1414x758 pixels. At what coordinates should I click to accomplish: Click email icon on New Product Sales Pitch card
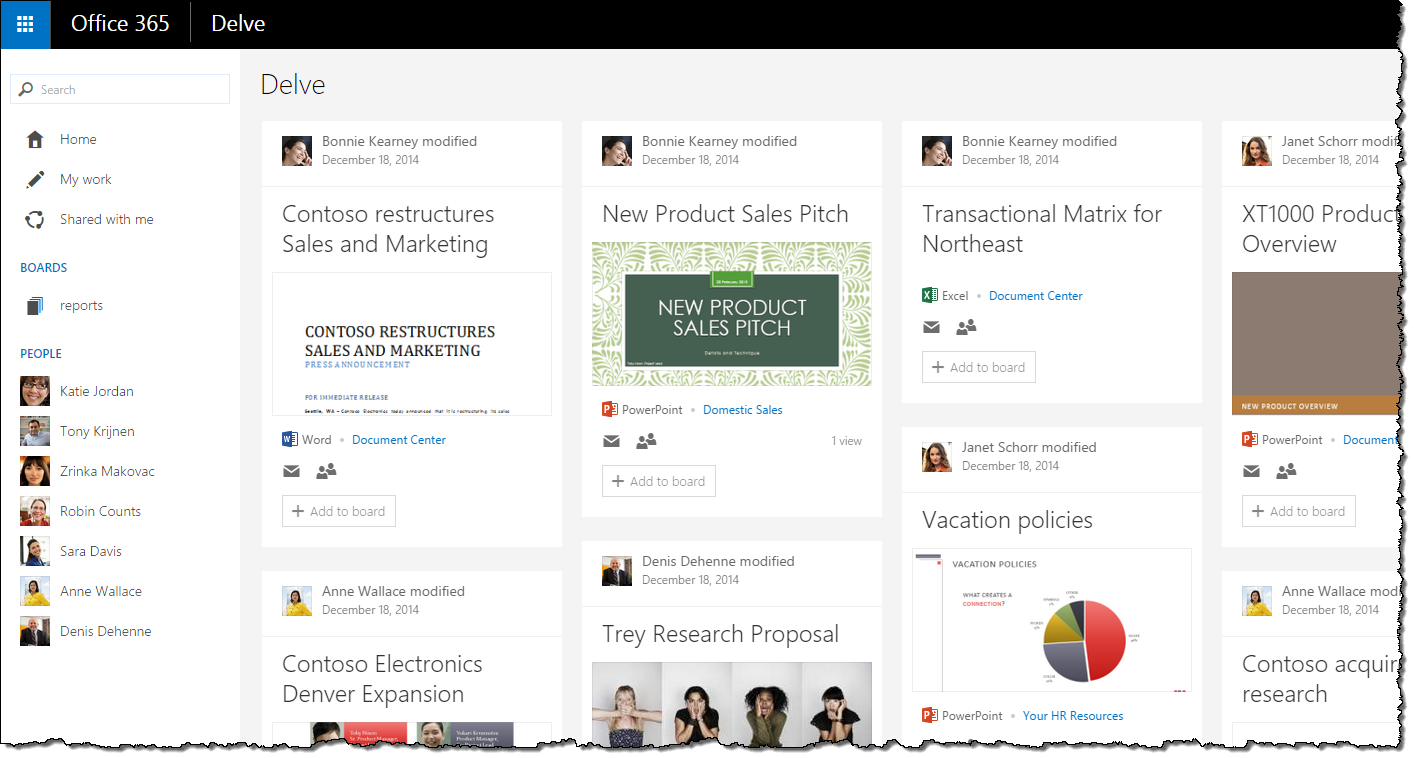611,441
